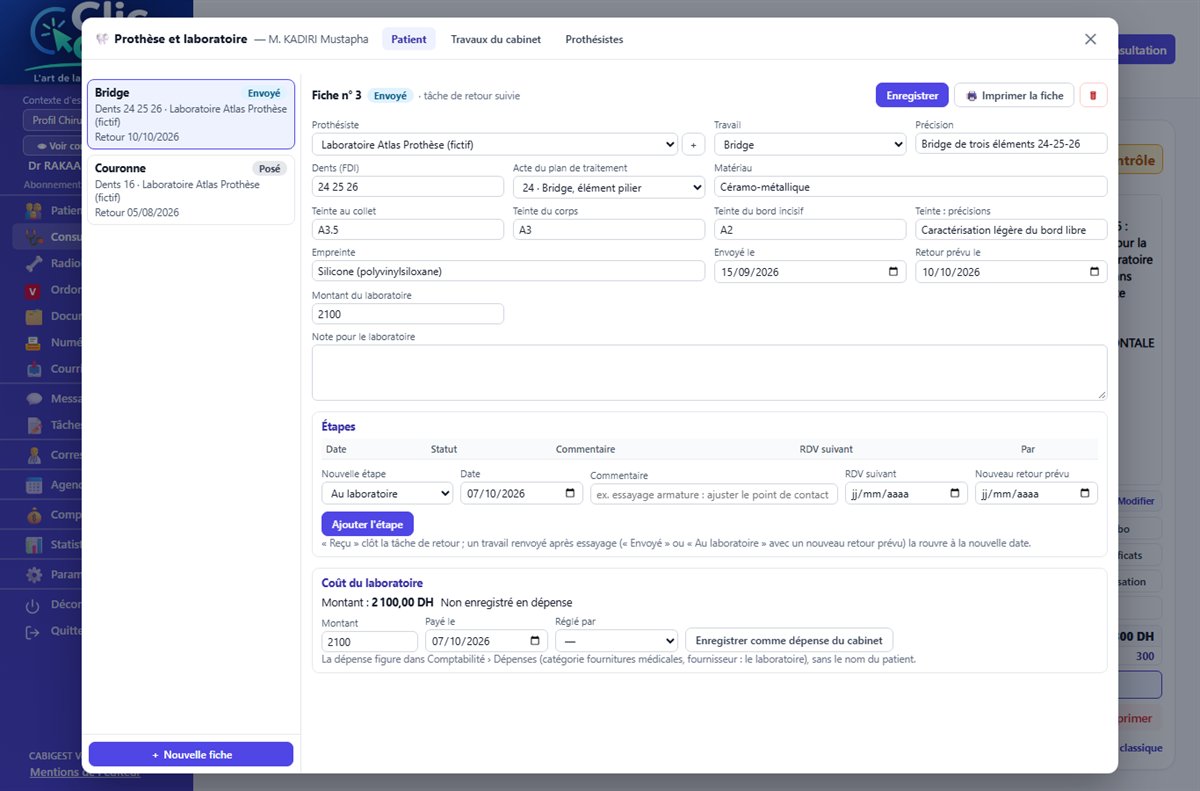
Task: Click into the Note pour le laboratoire text area
Action: (710, 373)
